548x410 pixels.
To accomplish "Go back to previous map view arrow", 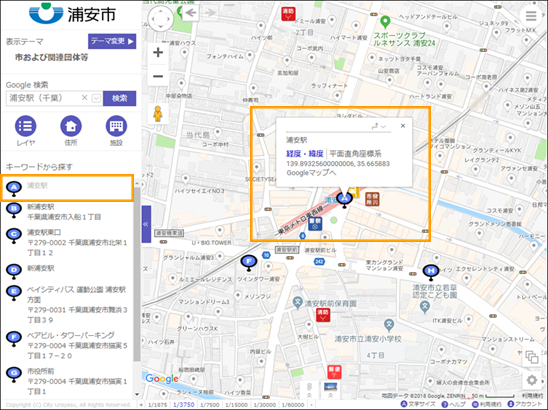I will (191, 13).
